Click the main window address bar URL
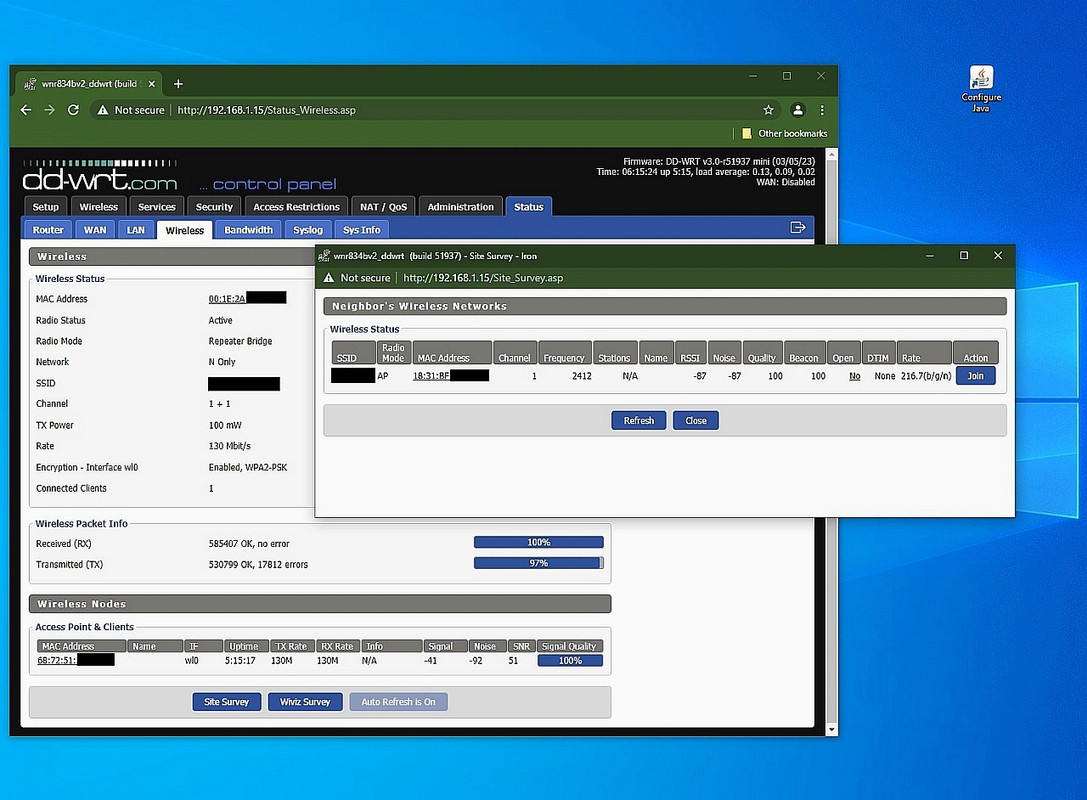This screenshot has width=1087, height=800. click(266, 110)
